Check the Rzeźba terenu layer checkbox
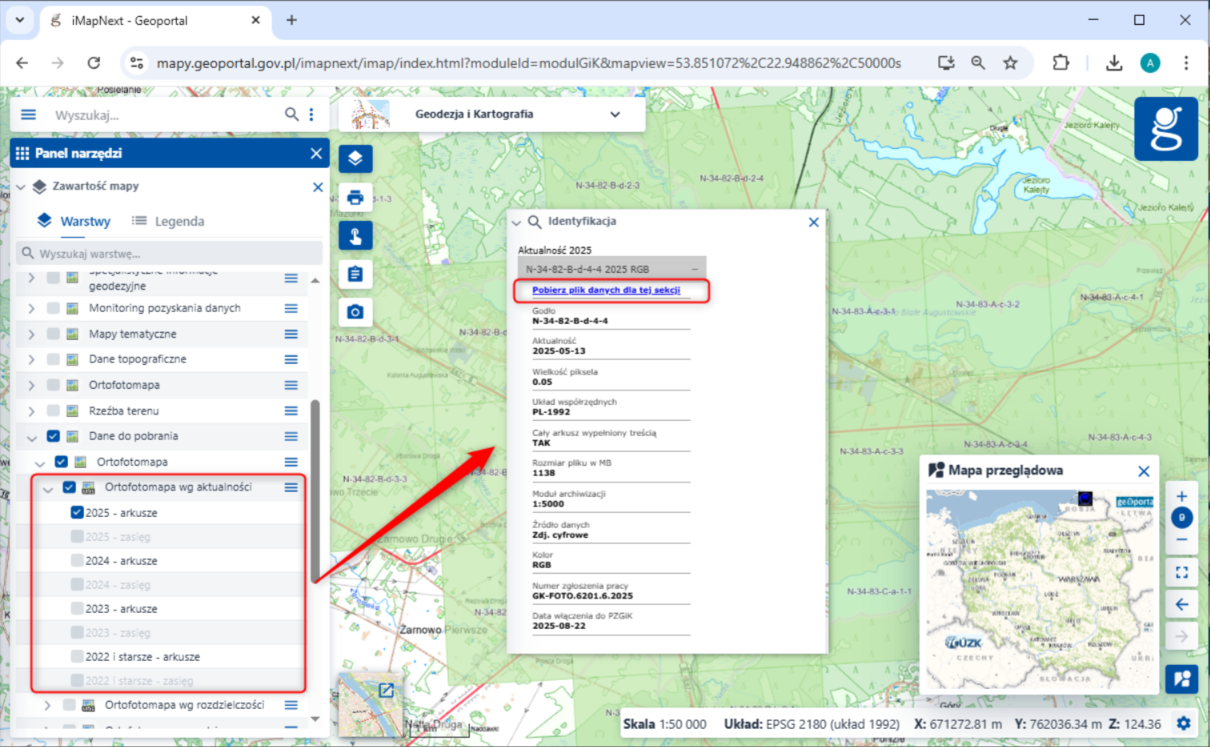Viewport: 1210px width, 747px height. [x=53, y=411]
